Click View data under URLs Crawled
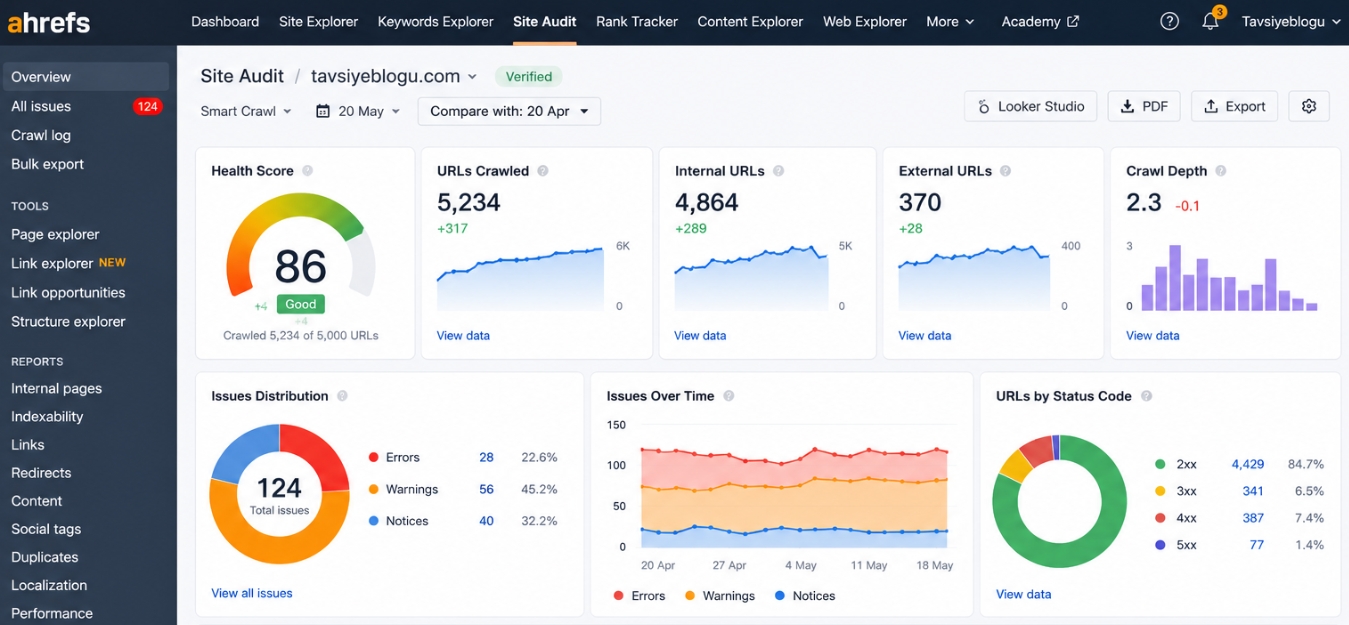This screenshot has width=1349, height=625. [x=463, y=336]
